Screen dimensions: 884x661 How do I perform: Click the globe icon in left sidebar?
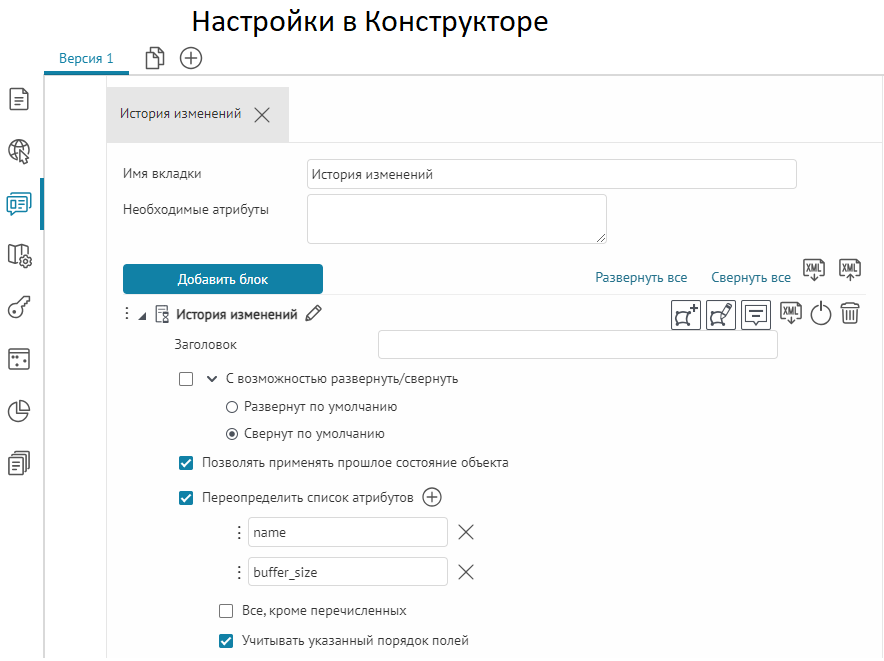tap(20, 151)
